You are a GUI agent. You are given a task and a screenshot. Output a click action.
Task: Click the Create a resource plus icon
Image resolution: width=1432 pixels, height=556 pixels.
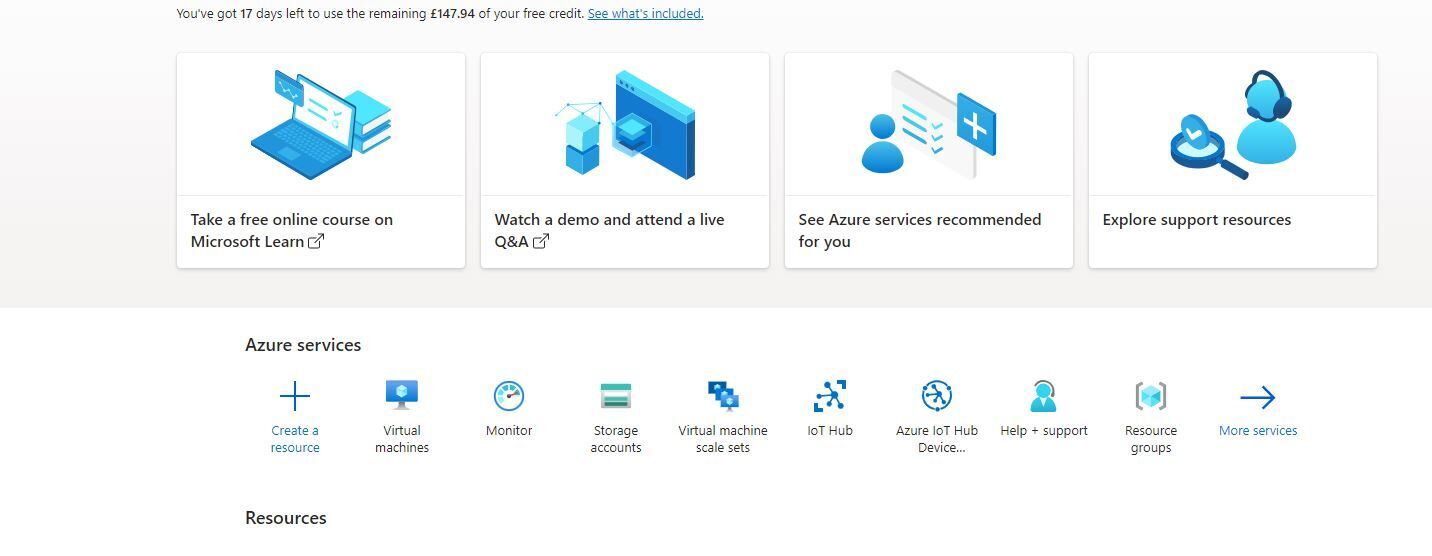click(x=295, y=397)
